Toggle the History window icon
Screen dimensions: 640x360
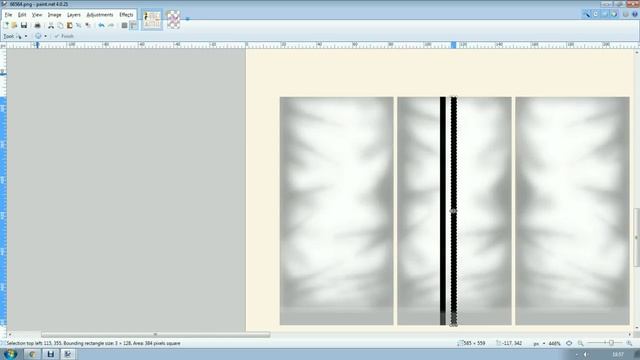pyautogui.click(x=596, y=14)
